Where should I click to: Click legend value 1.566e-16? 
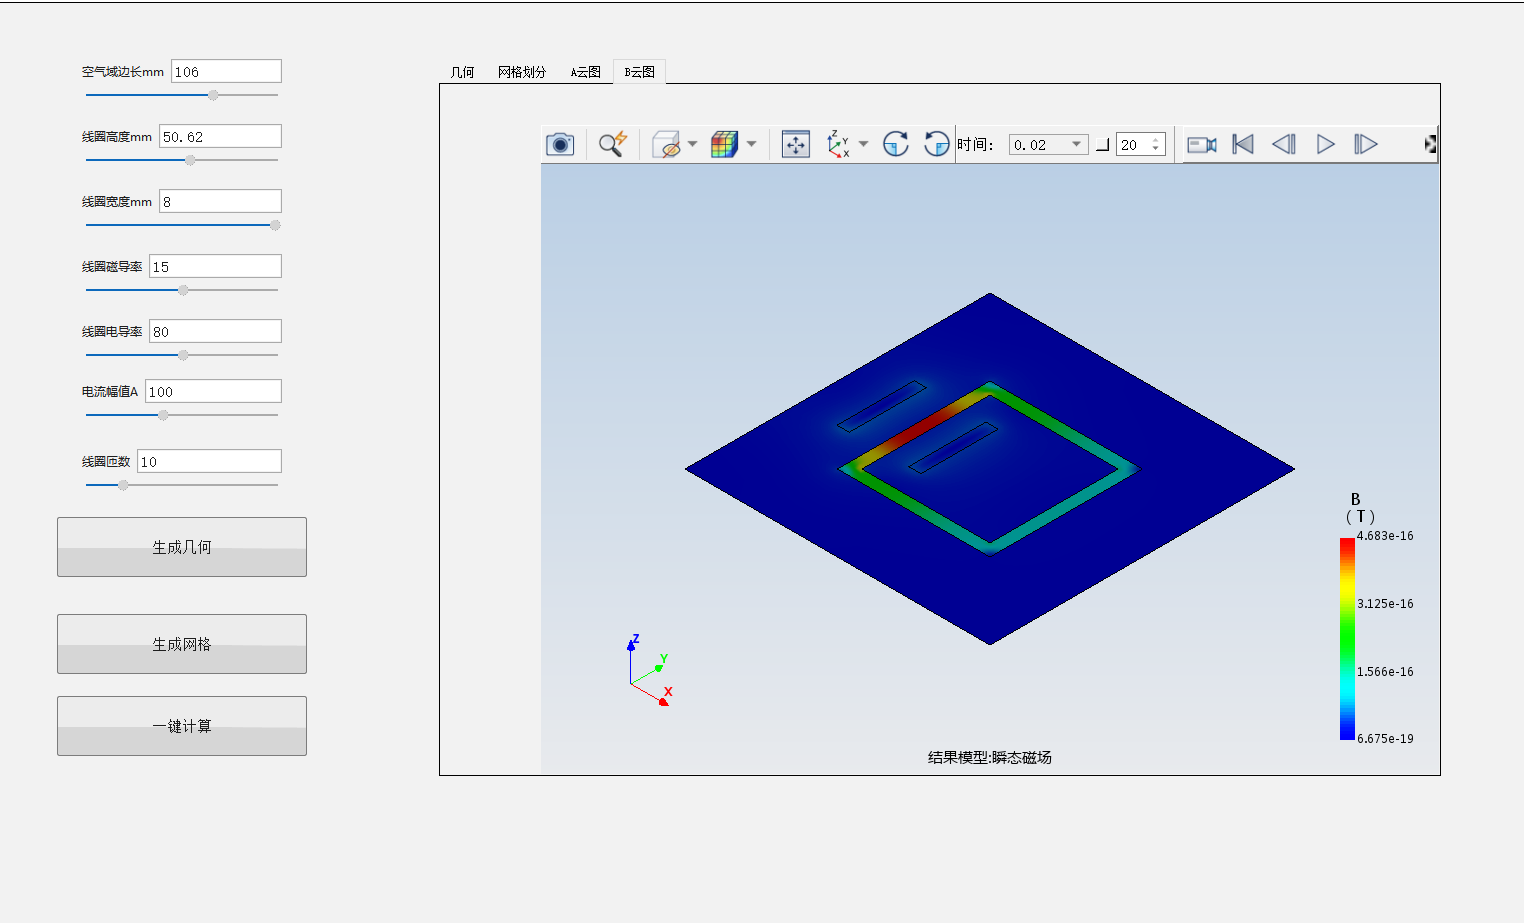coord(1385,672)
